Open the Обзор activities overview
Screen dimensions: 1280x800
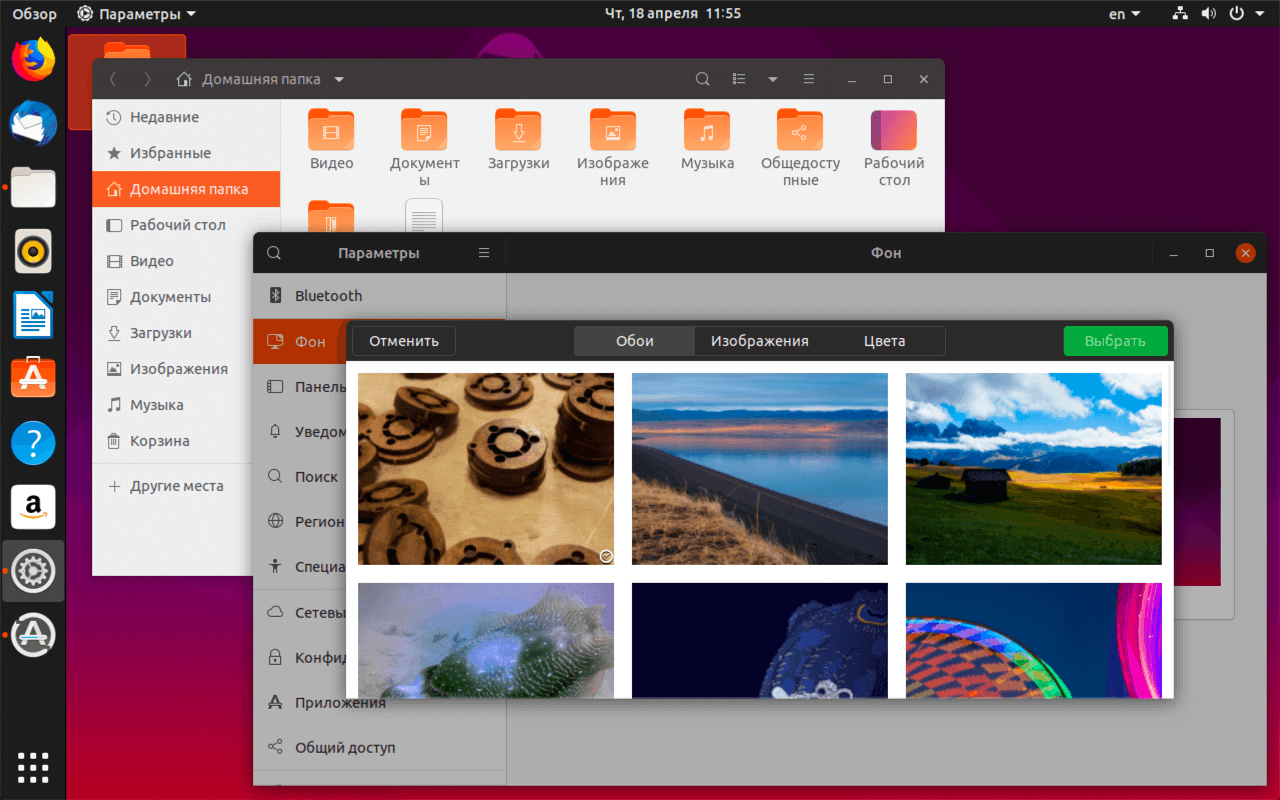pyautogui.click(x=35, y=14)
